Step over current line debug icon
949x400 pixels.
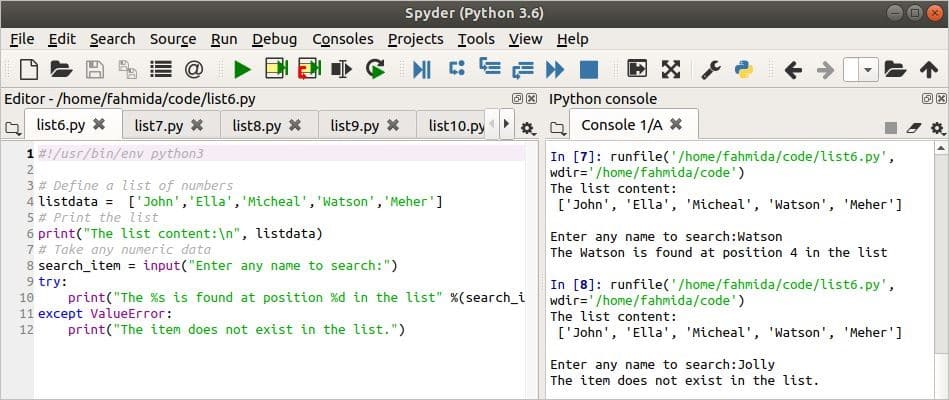tap(457, 68)
